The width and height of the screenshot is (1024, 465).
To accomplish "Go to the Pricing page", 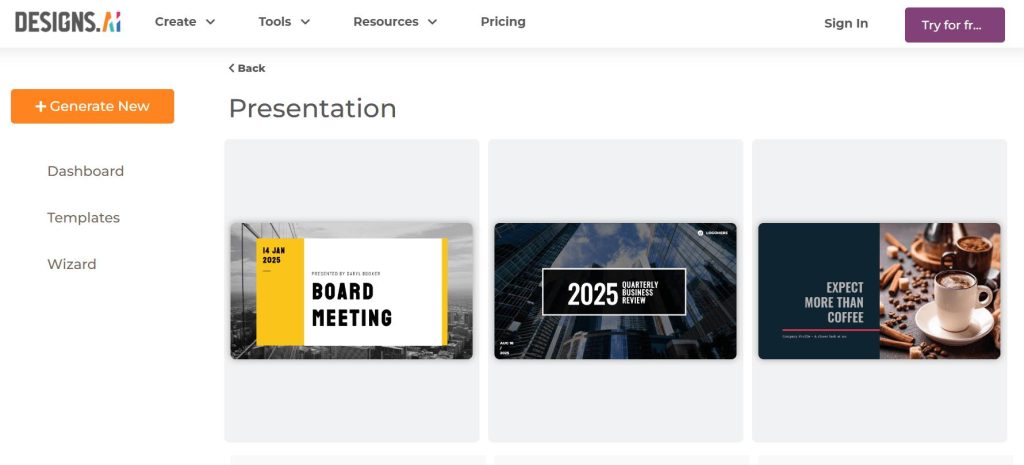I will (503, 22).
